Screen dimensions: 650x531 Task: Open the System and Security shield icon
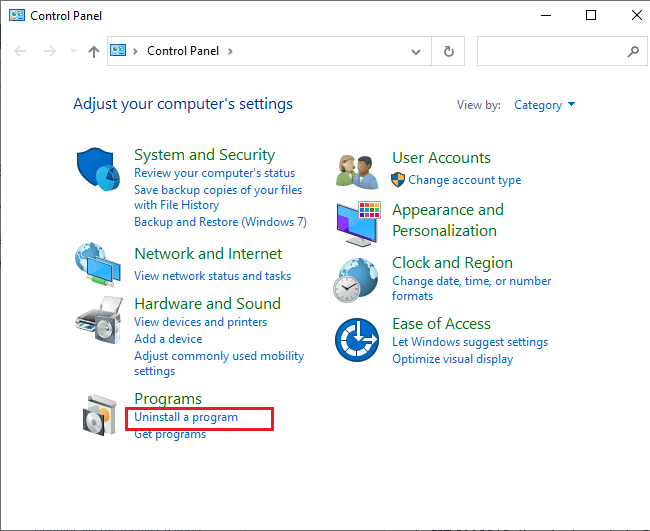pyautogui.click(x=98, y=169)
